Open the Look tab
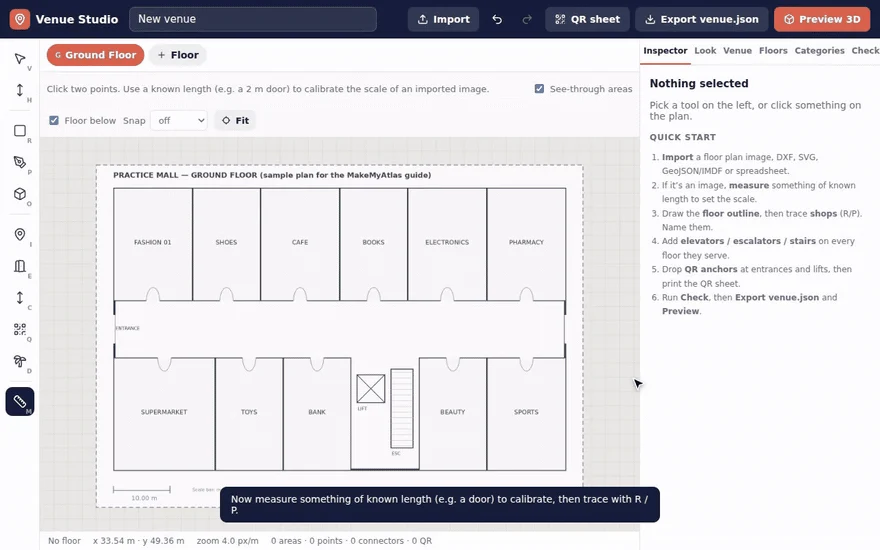This screenshot has height=550, width=880. [705, 51]
